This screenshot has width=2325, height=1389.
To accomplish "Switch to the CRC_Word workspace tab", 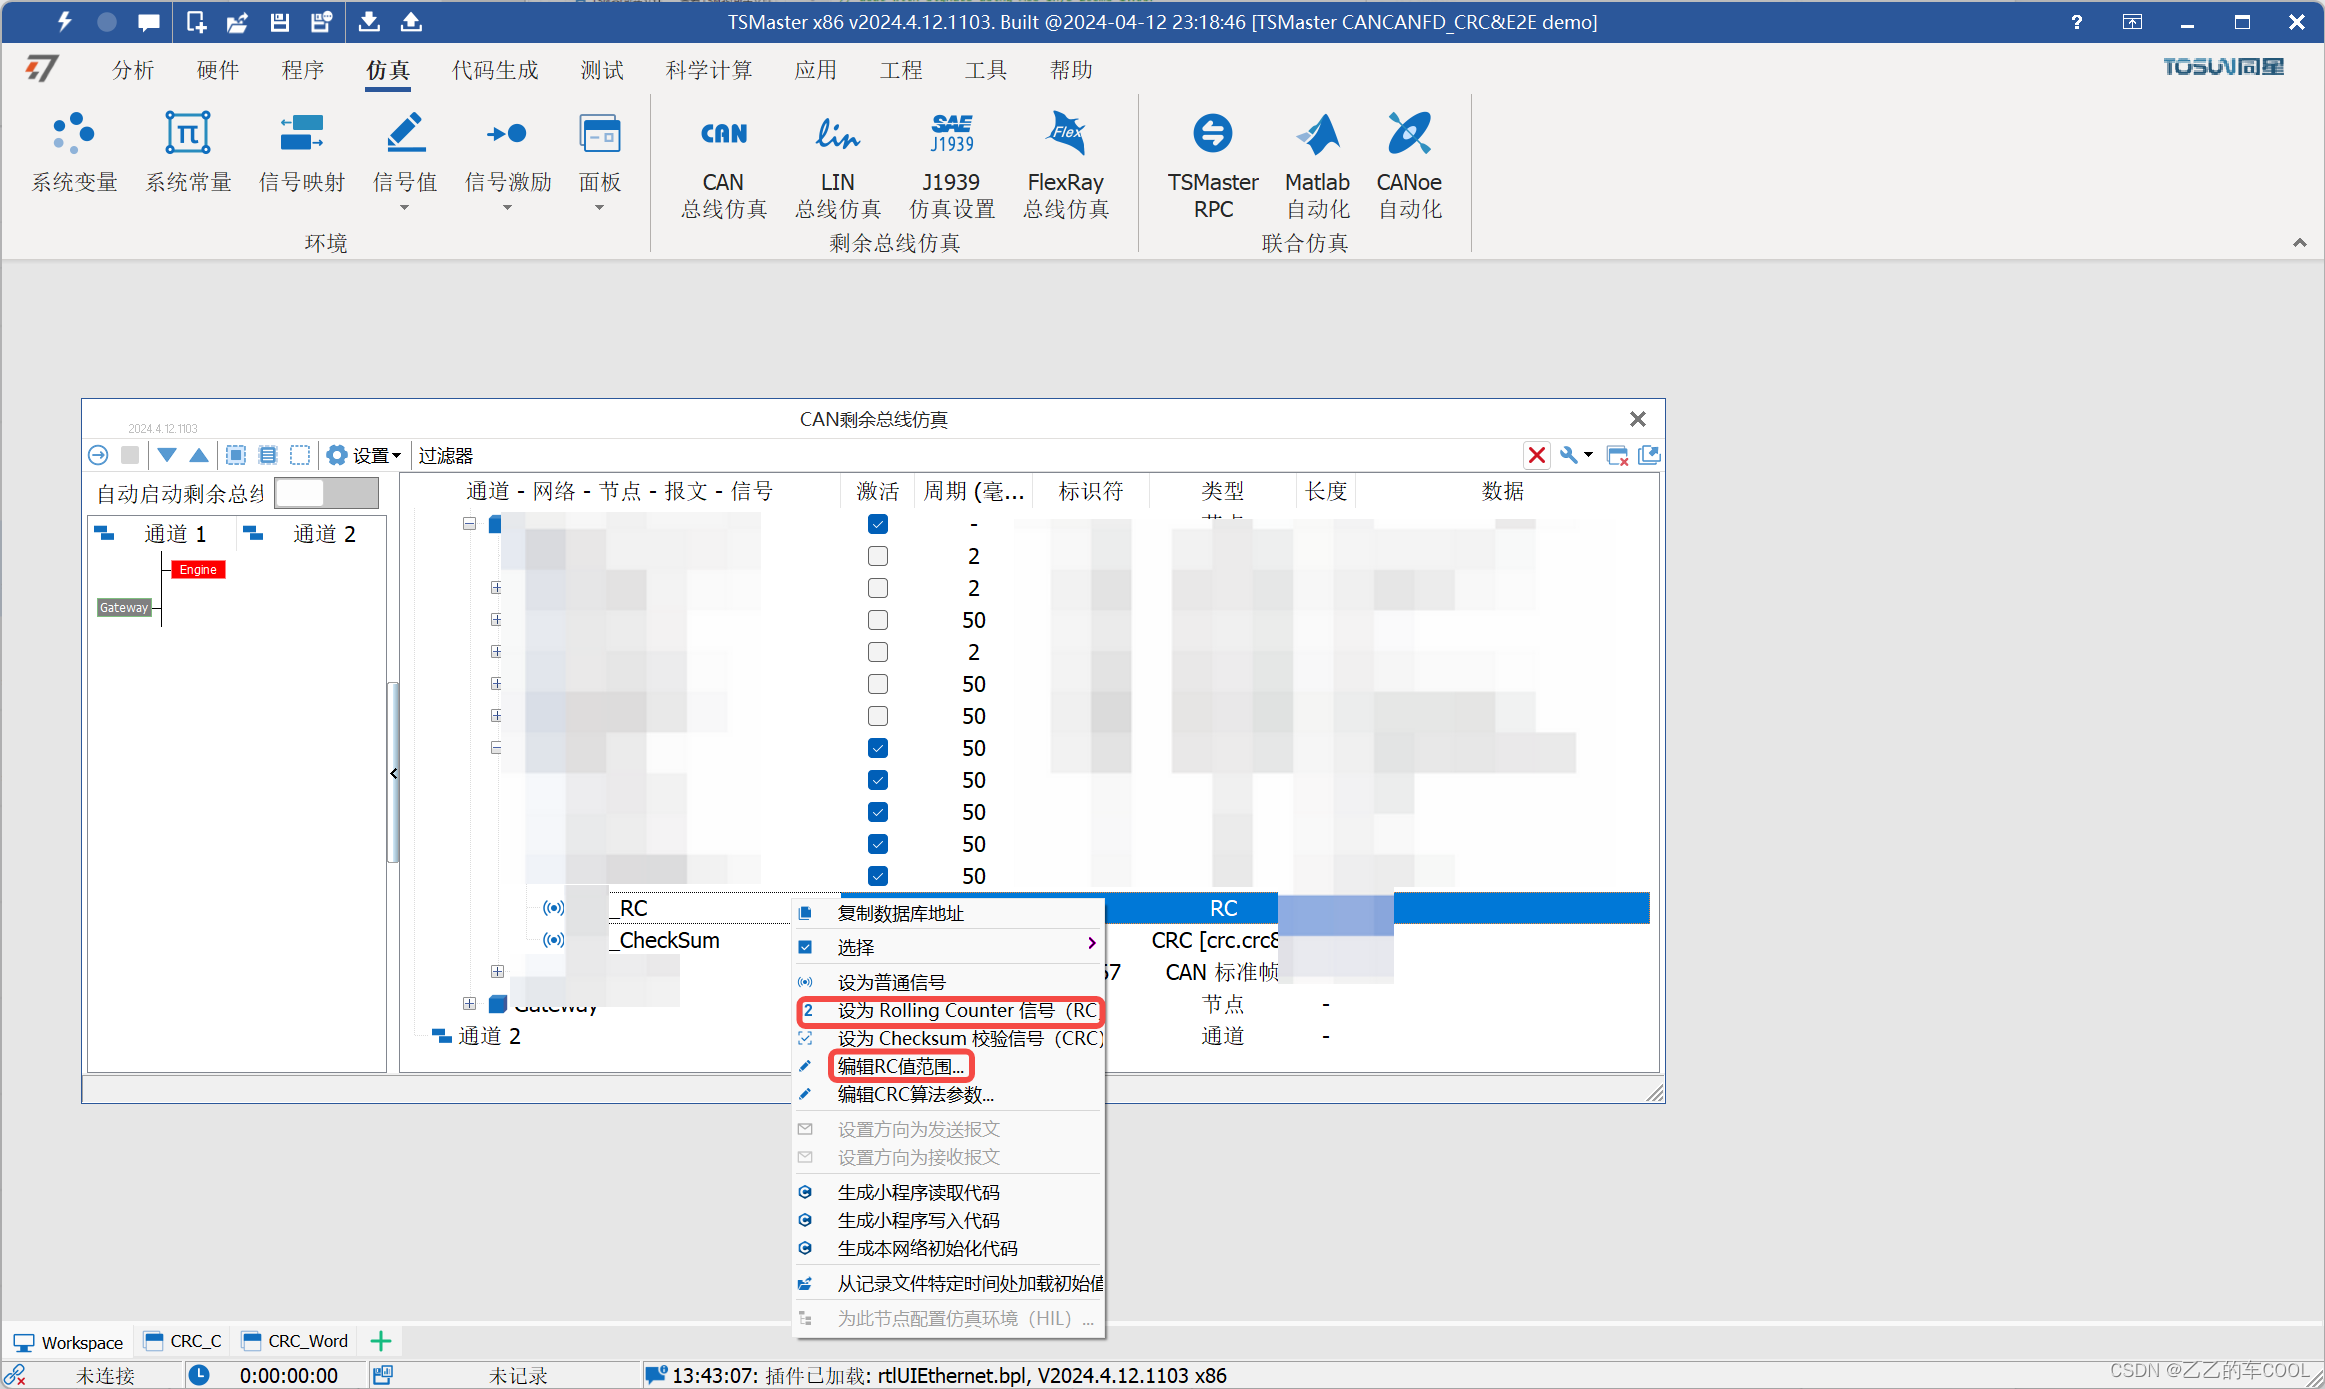I will click(x=295, y=1341).
